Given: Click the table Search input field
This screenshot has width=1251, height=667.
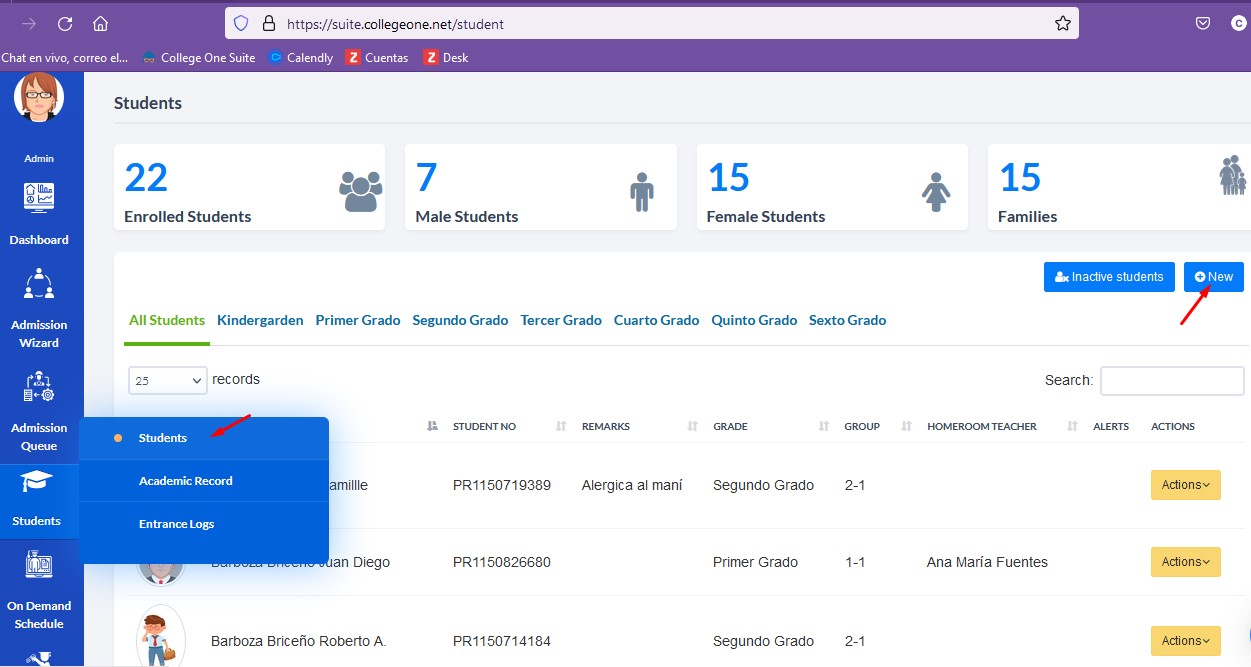Looking at the screenshot, I should coord(1172,381).
